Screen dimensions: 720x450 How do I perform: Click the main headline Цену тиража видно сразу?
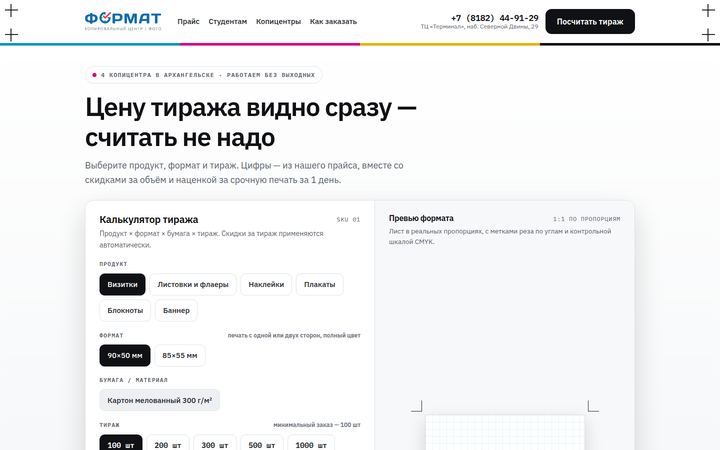tap(251, 122)
